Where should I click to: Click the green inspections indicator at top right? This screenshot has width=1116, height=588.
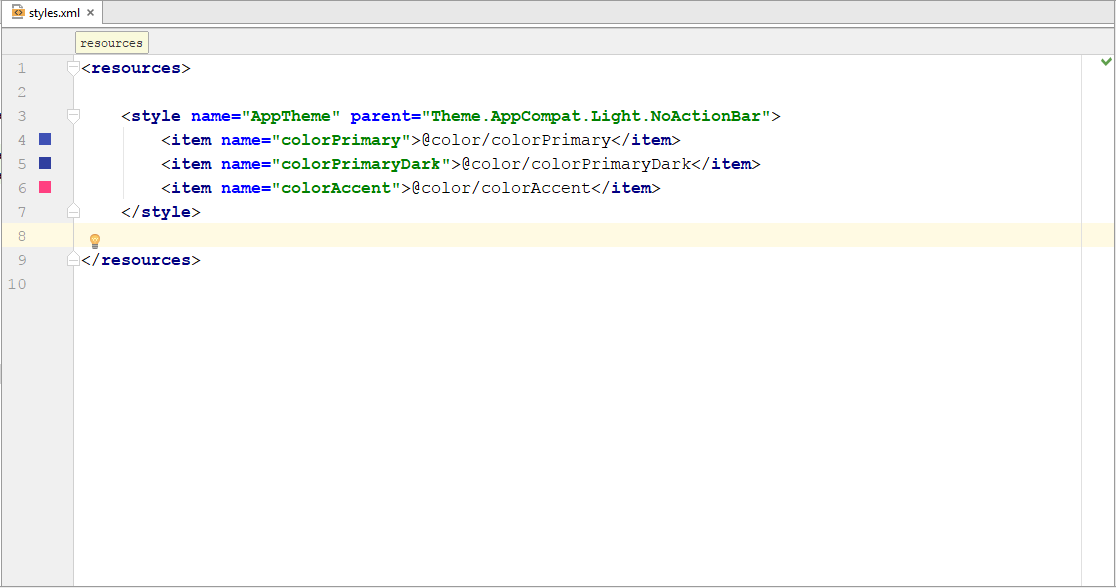pyautogui.click(x=1104, y=61)
